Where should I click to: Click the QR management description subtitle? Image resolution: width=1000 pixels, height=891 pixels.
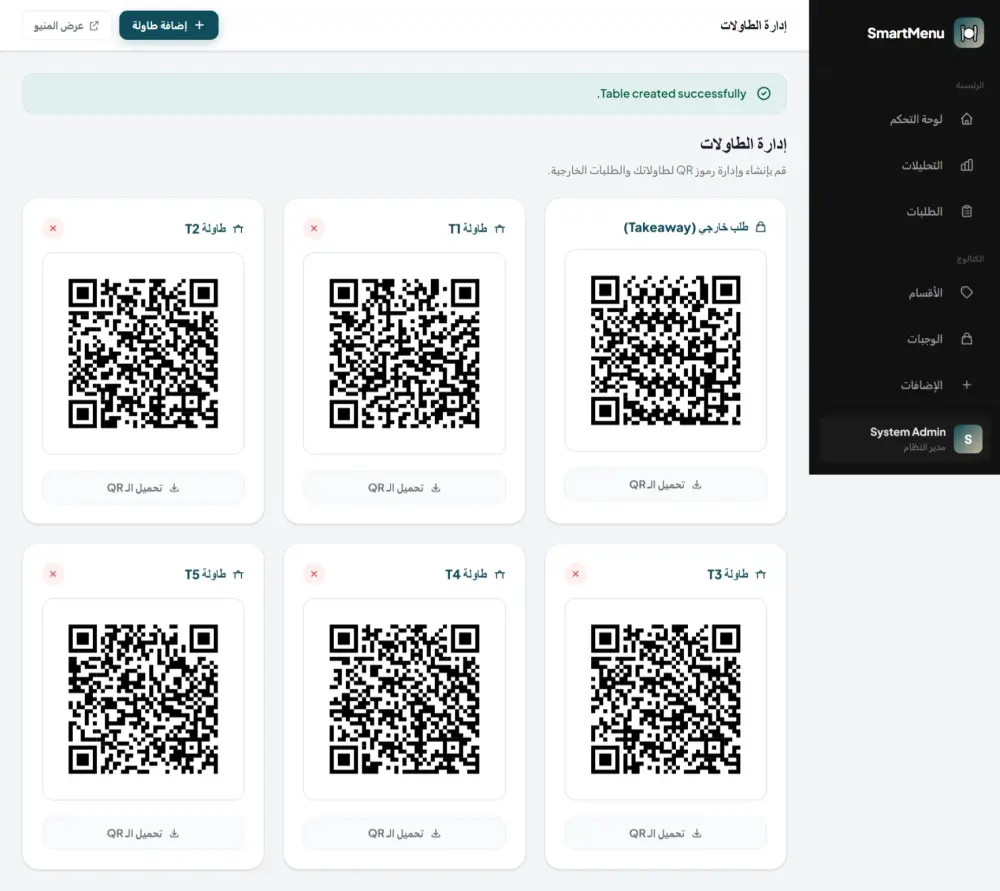pyautogui.click(x=667, y=170)
